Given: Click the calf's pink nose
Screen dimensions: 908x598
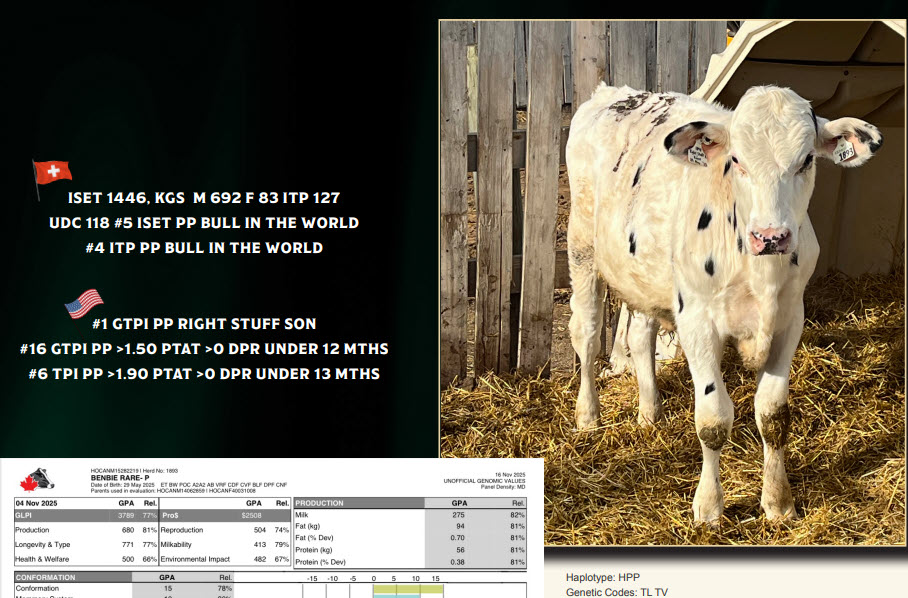Looking at the screenshot, I should point(770,239).
